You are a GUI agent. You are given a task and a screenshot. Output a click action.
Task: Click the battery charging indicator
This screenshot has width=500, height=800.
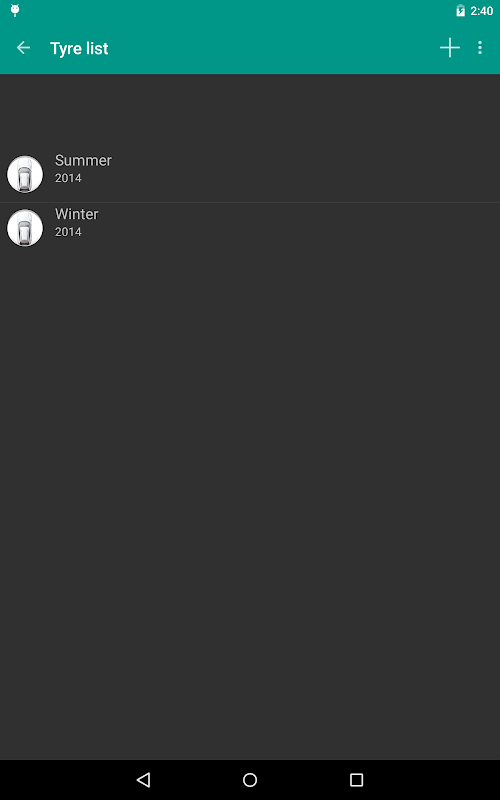pyautogui.click(x=460, y=11)
